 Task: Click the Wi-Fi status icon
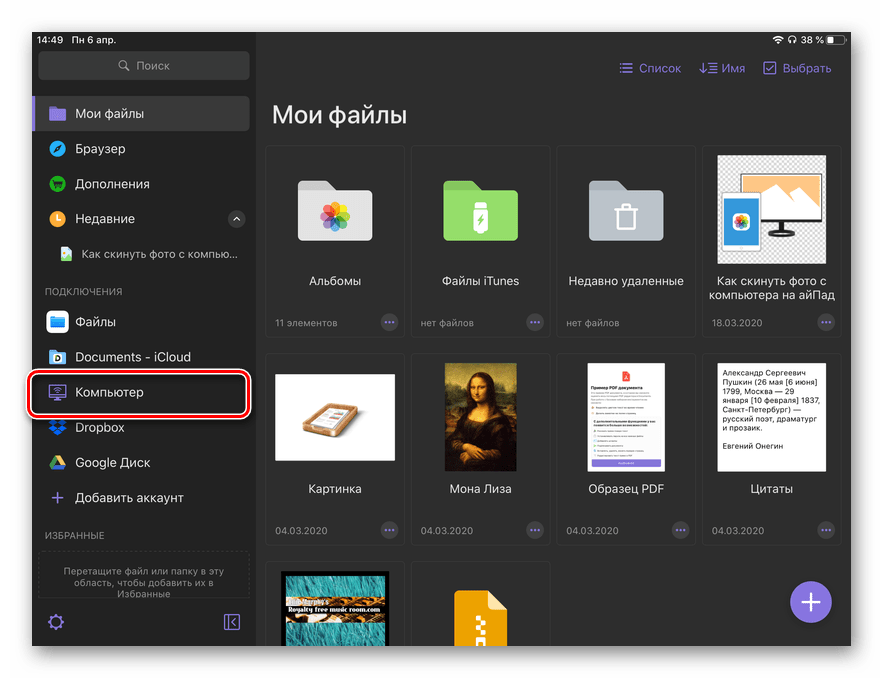(778, 40)
